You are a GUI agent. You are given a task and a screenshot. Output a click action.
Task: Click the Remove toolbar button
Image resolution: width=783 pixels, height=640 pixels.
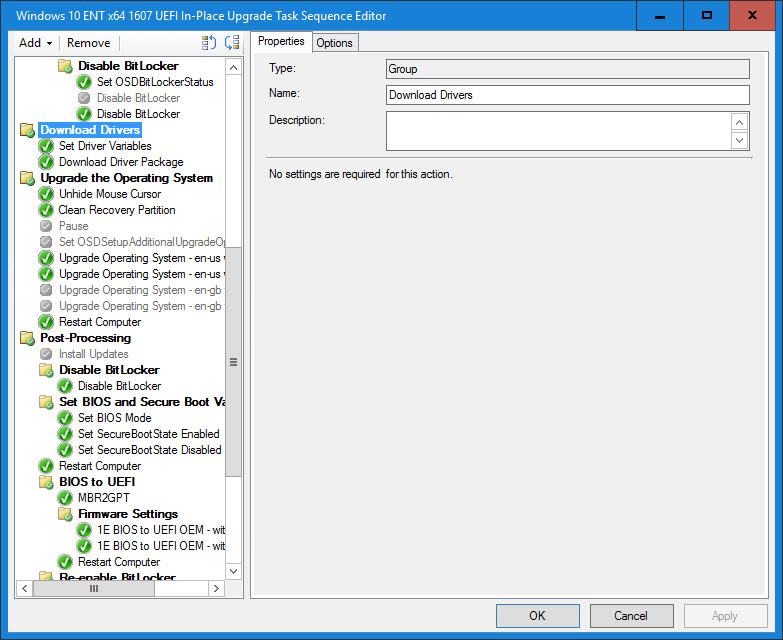coord(88,43)
